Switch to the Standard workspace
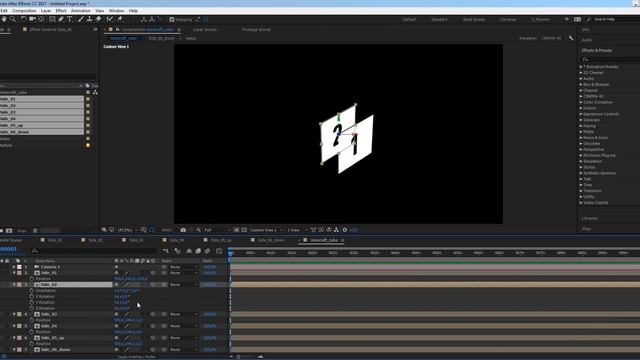Screen dimensions: 640x360 point(439,20)
